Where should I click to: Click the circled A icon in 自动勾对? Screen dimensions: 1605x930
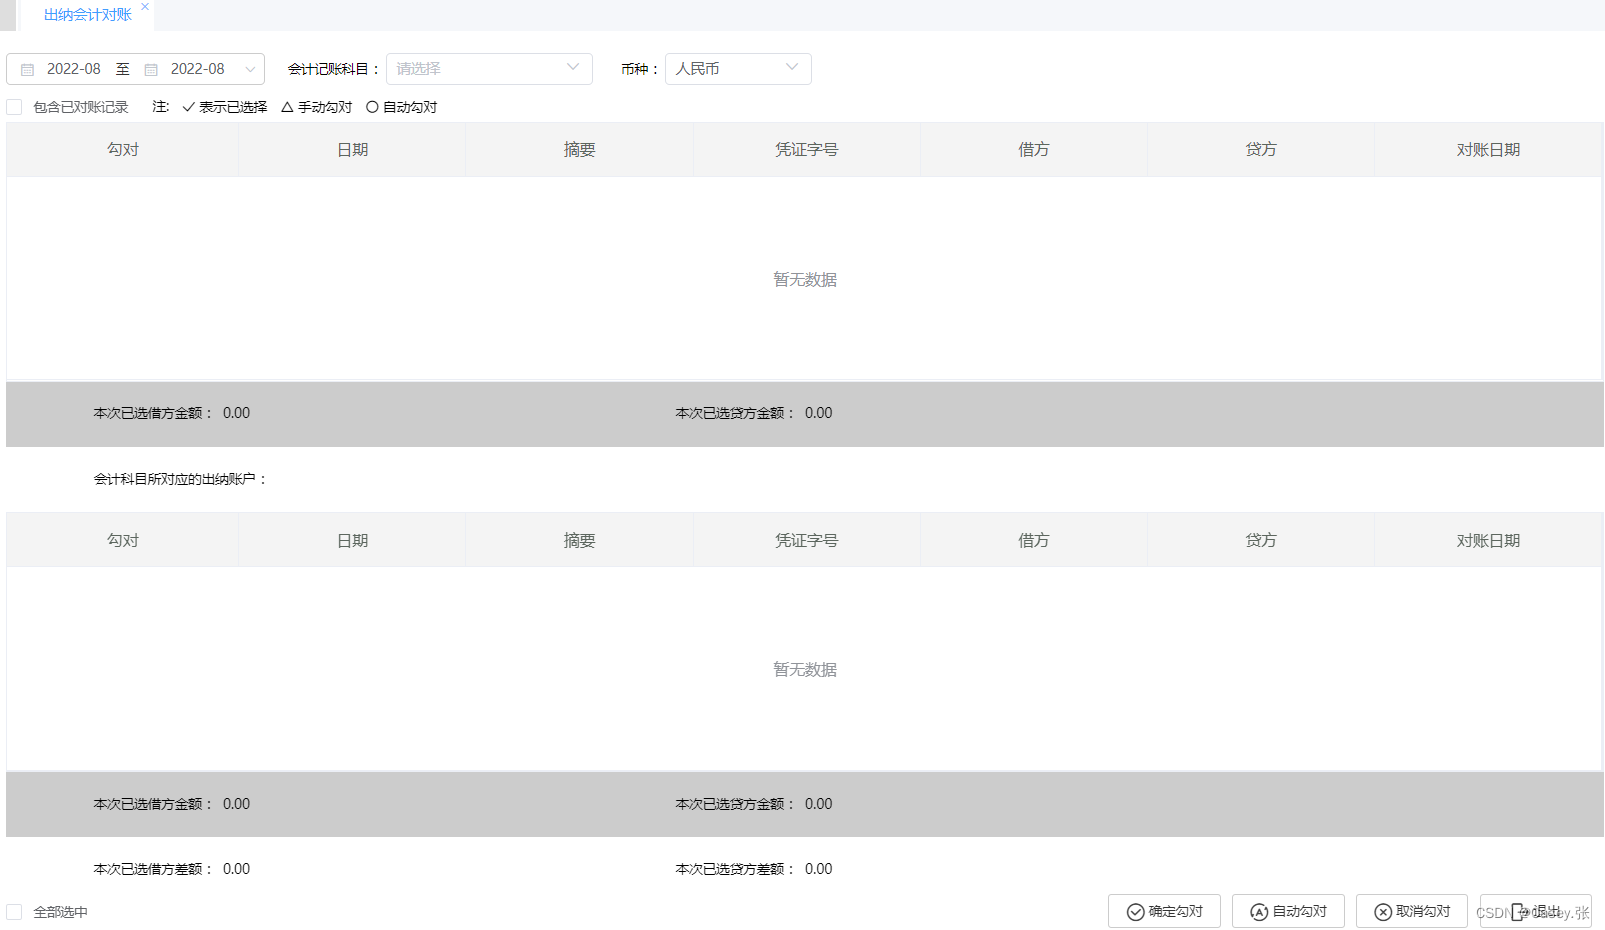(1260, 912)
